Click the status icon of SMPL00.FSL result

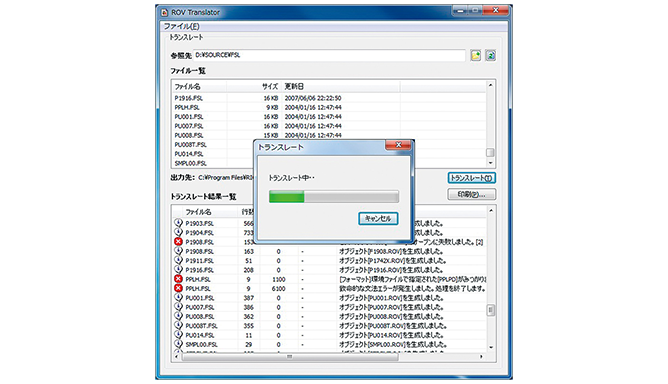click(x=178, y=344)
